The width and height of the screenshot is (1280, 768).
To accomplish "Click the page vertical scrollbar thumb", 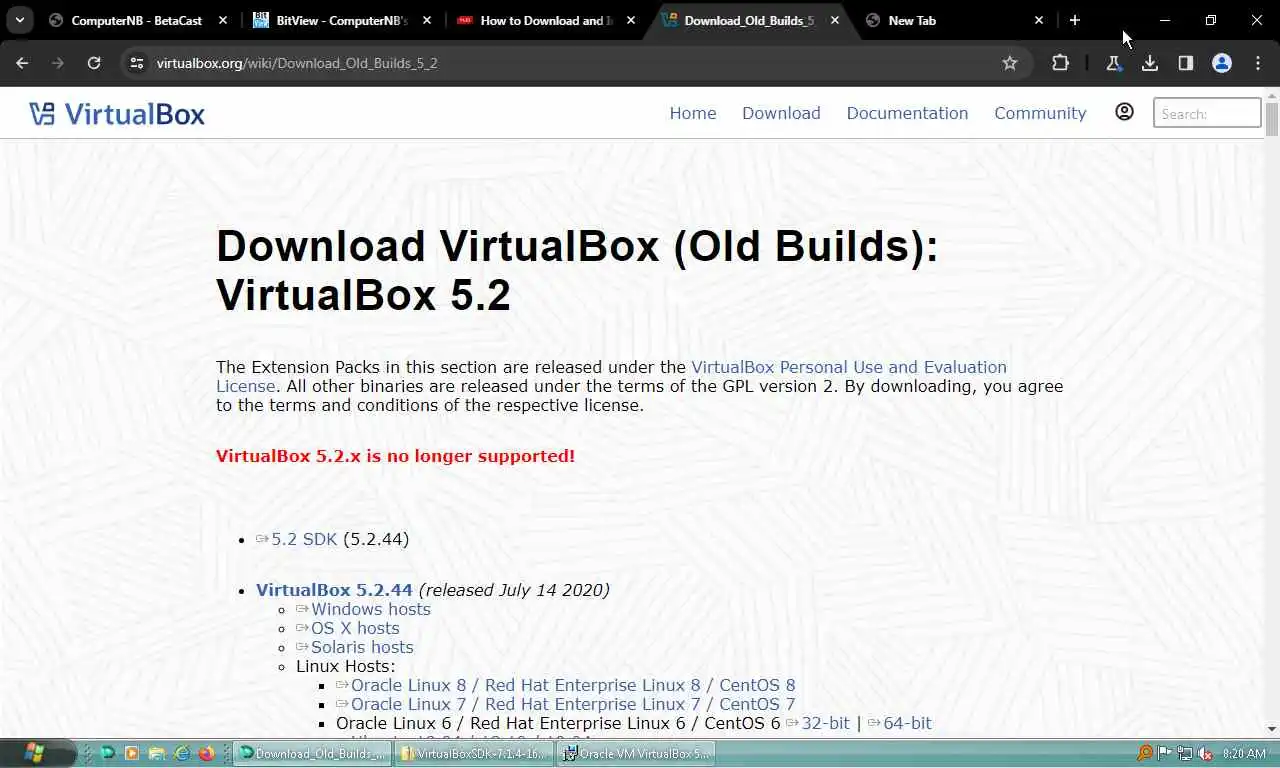I will [x=1272, y=118].
